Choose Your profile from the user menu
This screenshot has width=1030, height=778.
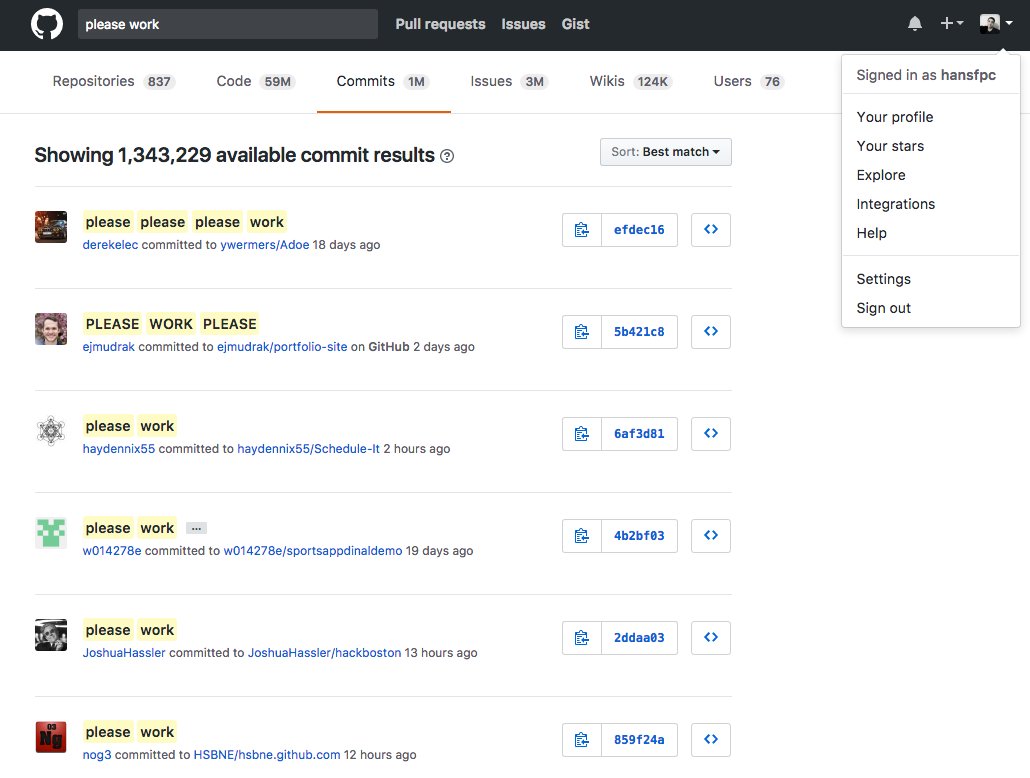click(x=930, y=117)
